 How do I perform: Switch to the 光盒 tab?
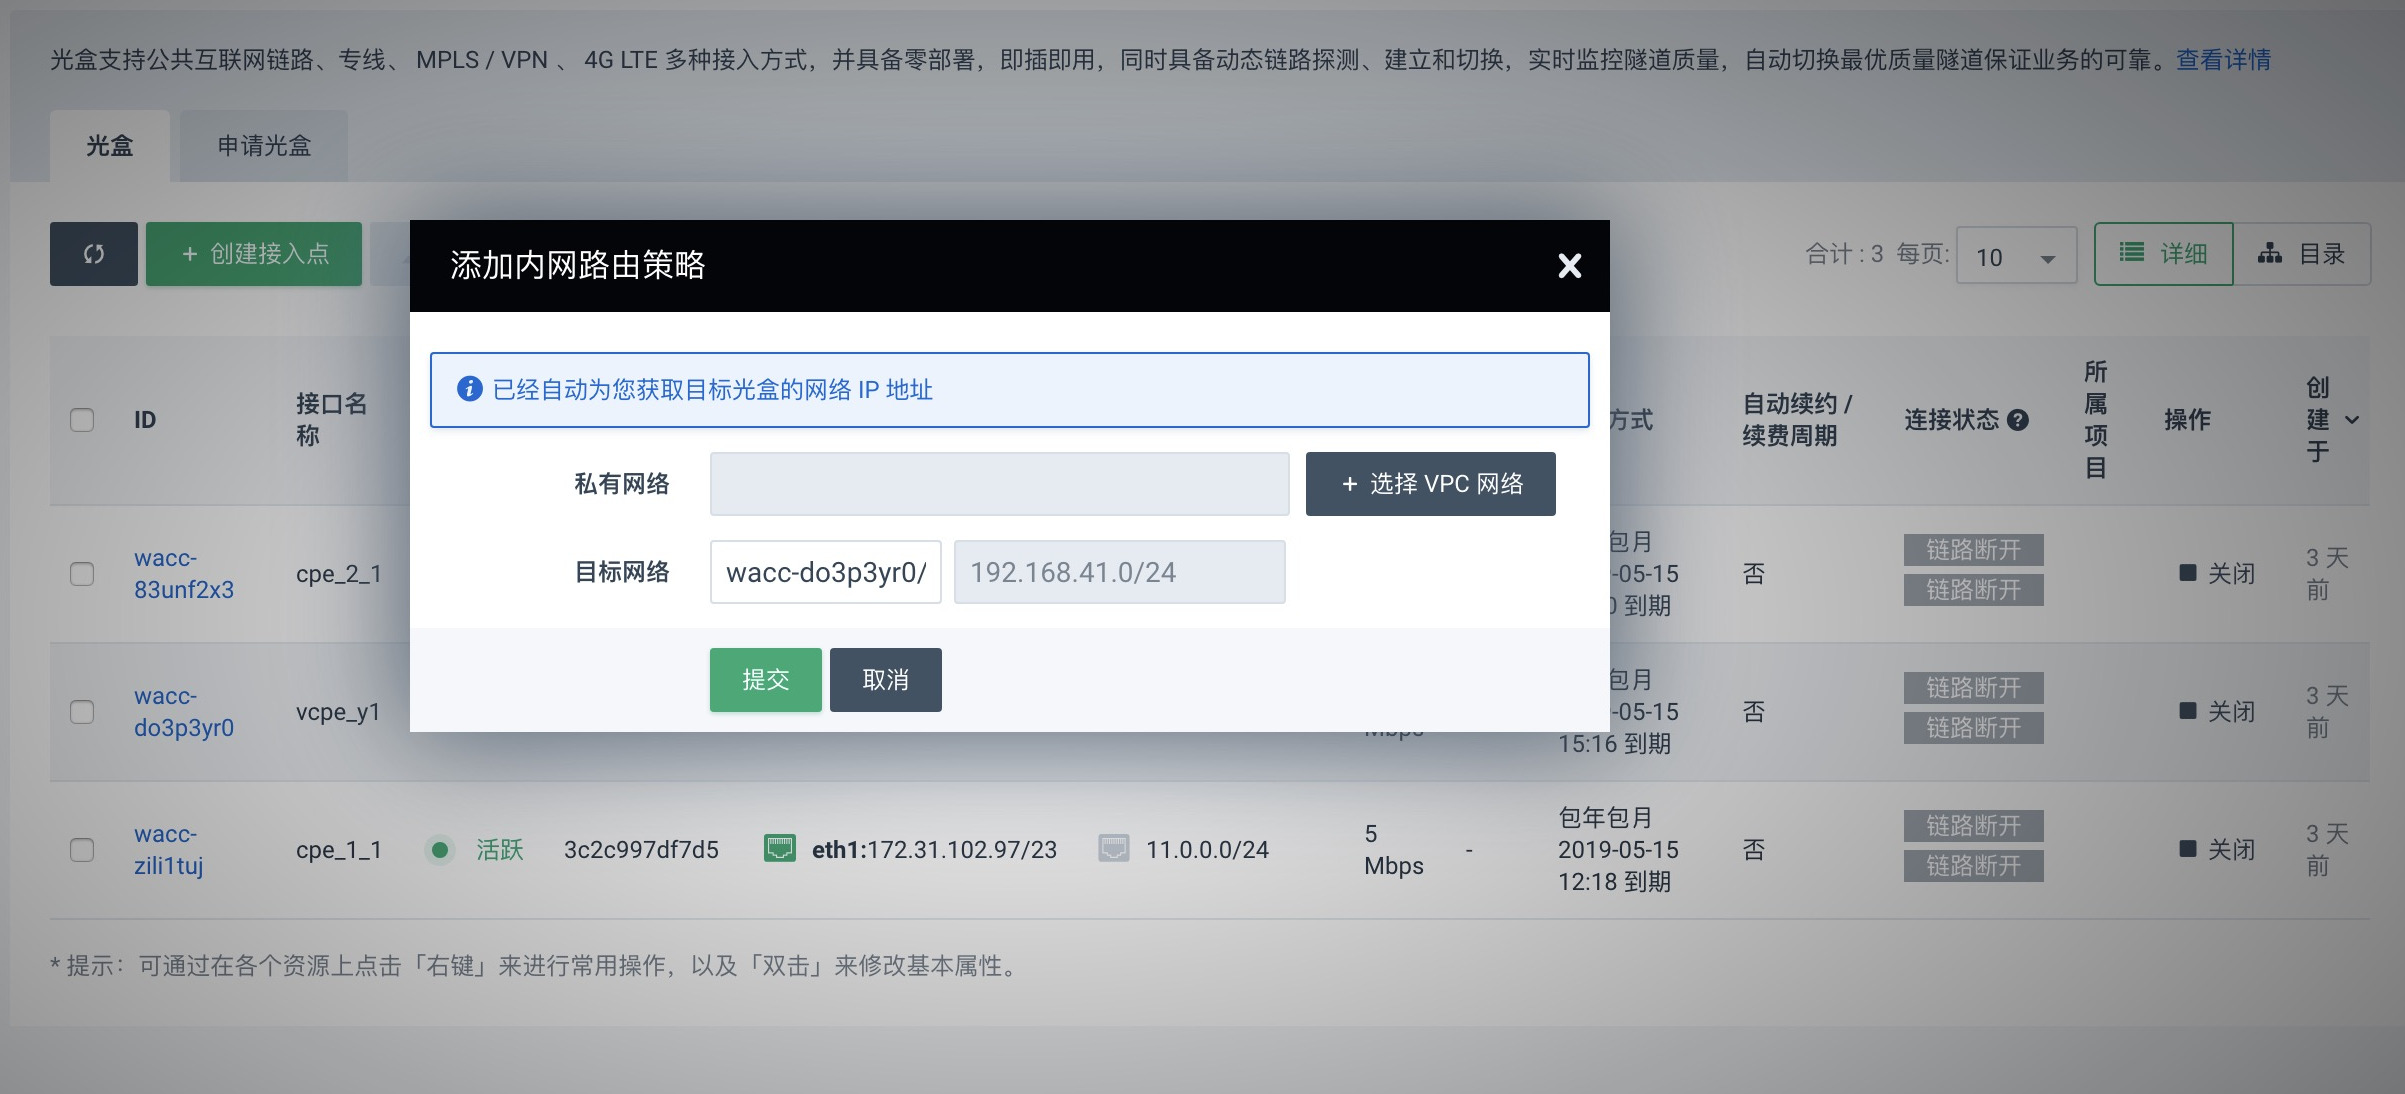[x=110, y=146]
